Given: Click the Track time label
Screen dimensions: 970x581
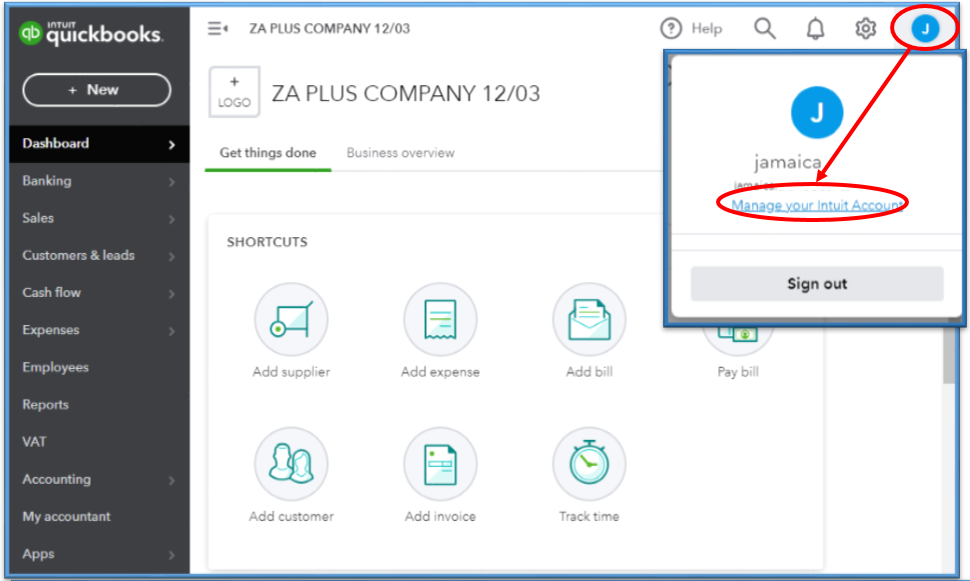Looking at the screenshot, I should pos(590,517).
